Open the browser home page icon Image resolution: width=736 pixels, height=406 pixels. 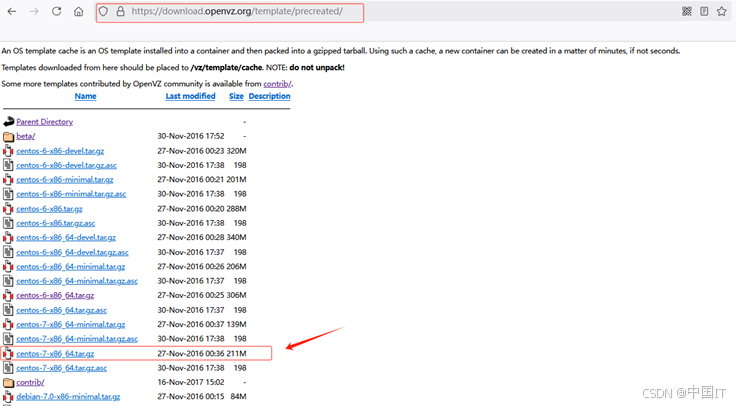(78, 12)
